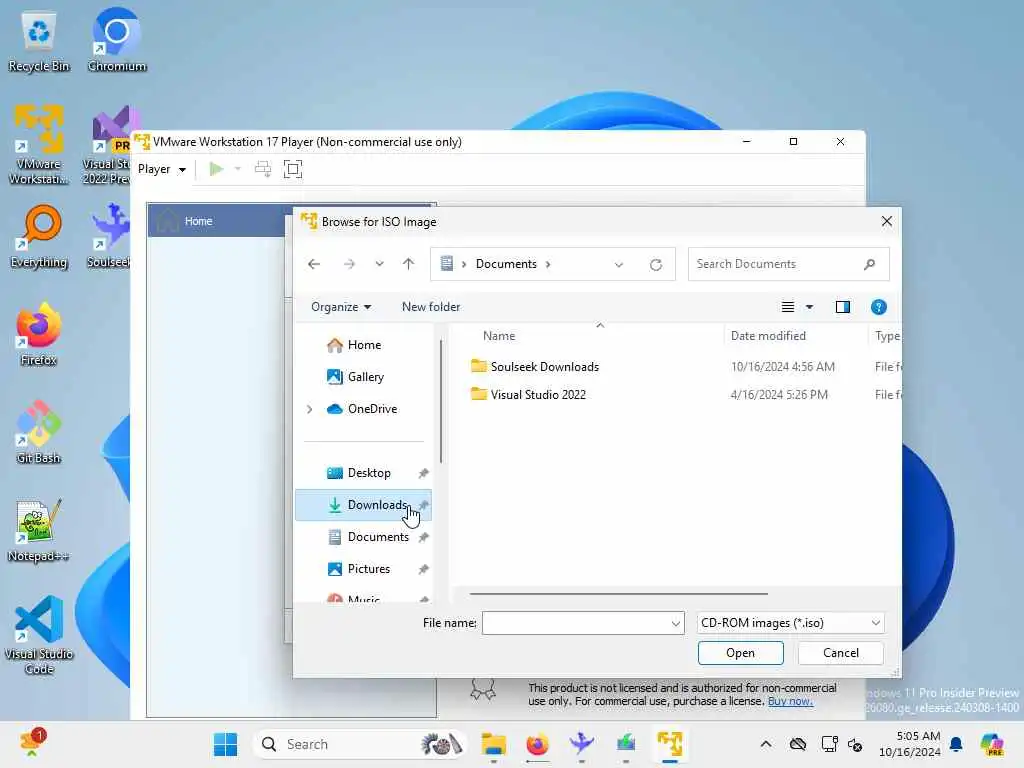Viewport: 1024px width, 768px height.
Task: Open Downloads in the navigation pane
Action: click(x=363, y=505)
